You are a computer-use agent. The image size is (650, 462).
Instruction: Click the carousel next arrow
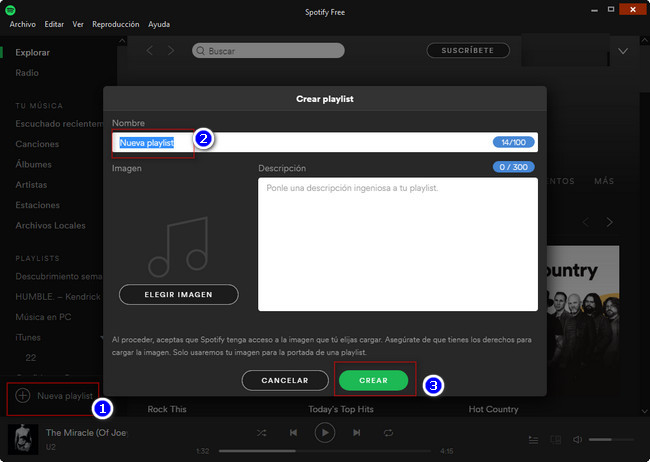click(609, 222)
